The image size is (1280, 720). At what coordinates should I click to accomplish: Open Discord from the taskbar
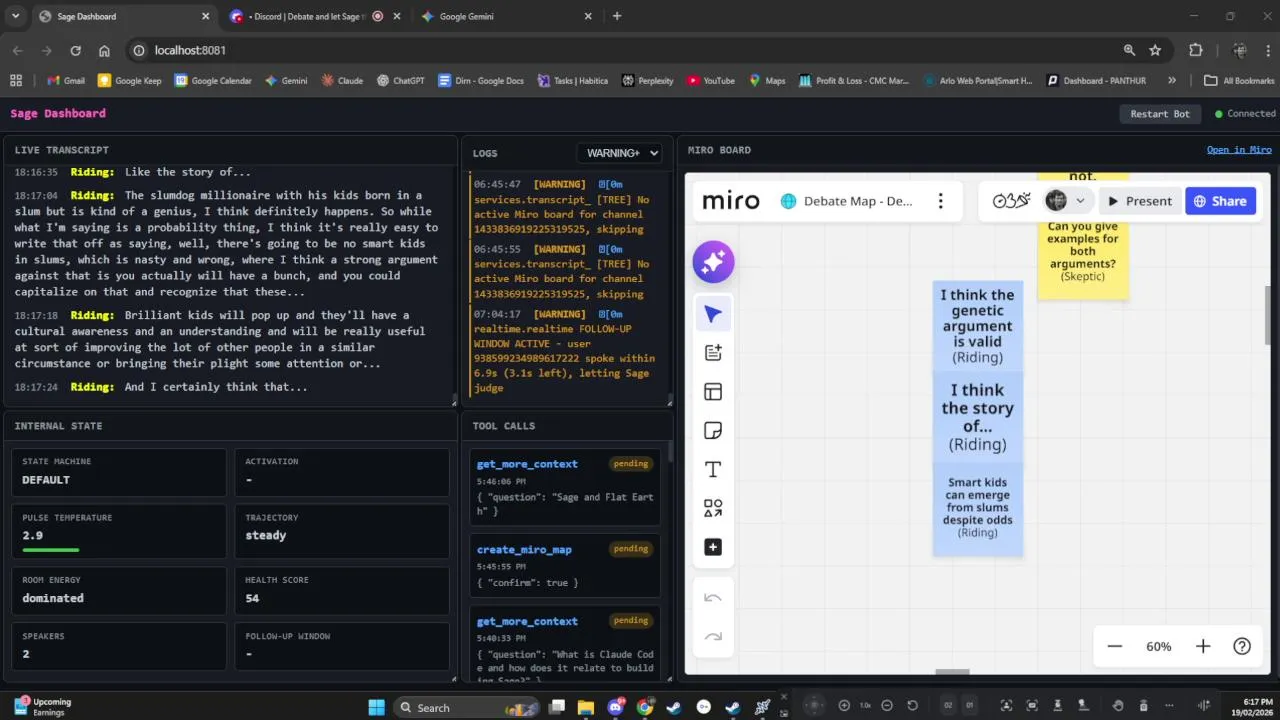[x=616, y=707]
